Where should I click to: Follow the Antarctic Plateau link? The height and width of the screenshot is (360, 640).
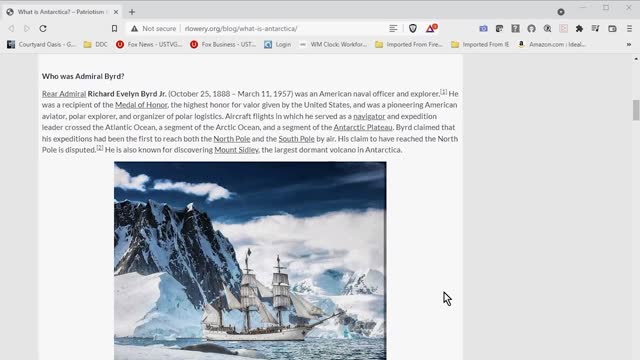click(363, 127)
